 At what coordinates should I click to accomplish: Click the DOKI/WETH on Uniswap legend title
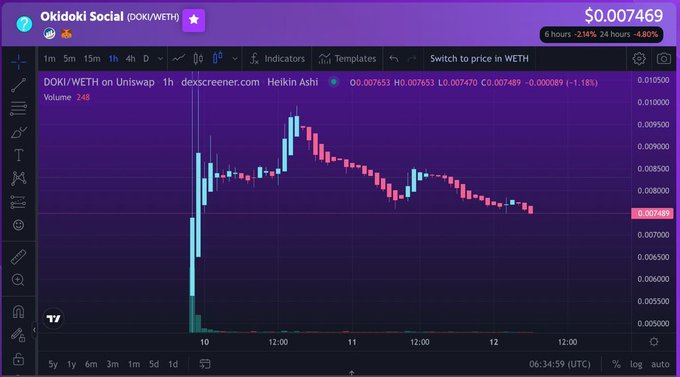click(99, 82)
